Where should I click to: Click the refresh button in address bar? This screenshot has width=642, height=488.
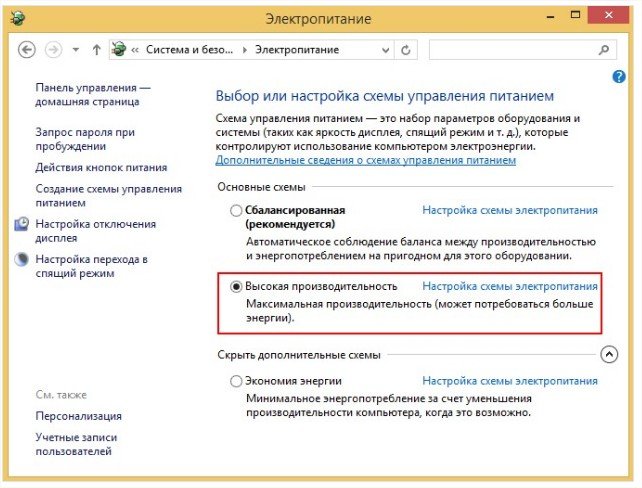point(406,49)
